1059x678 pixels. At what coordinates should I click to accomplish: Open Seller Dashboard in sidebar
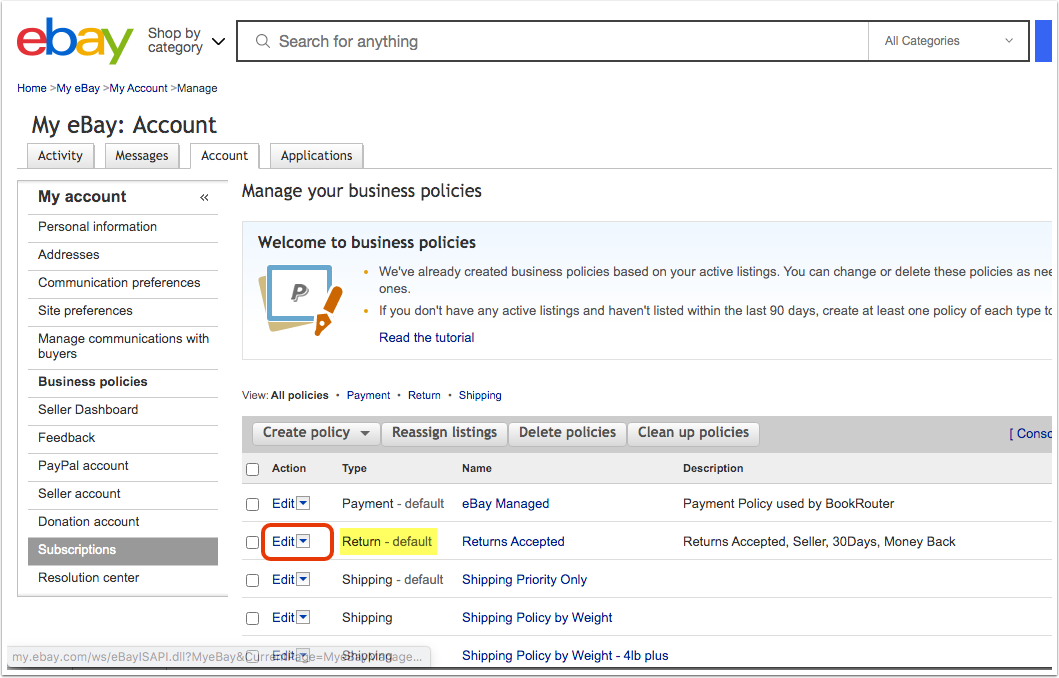coord(88,410)
